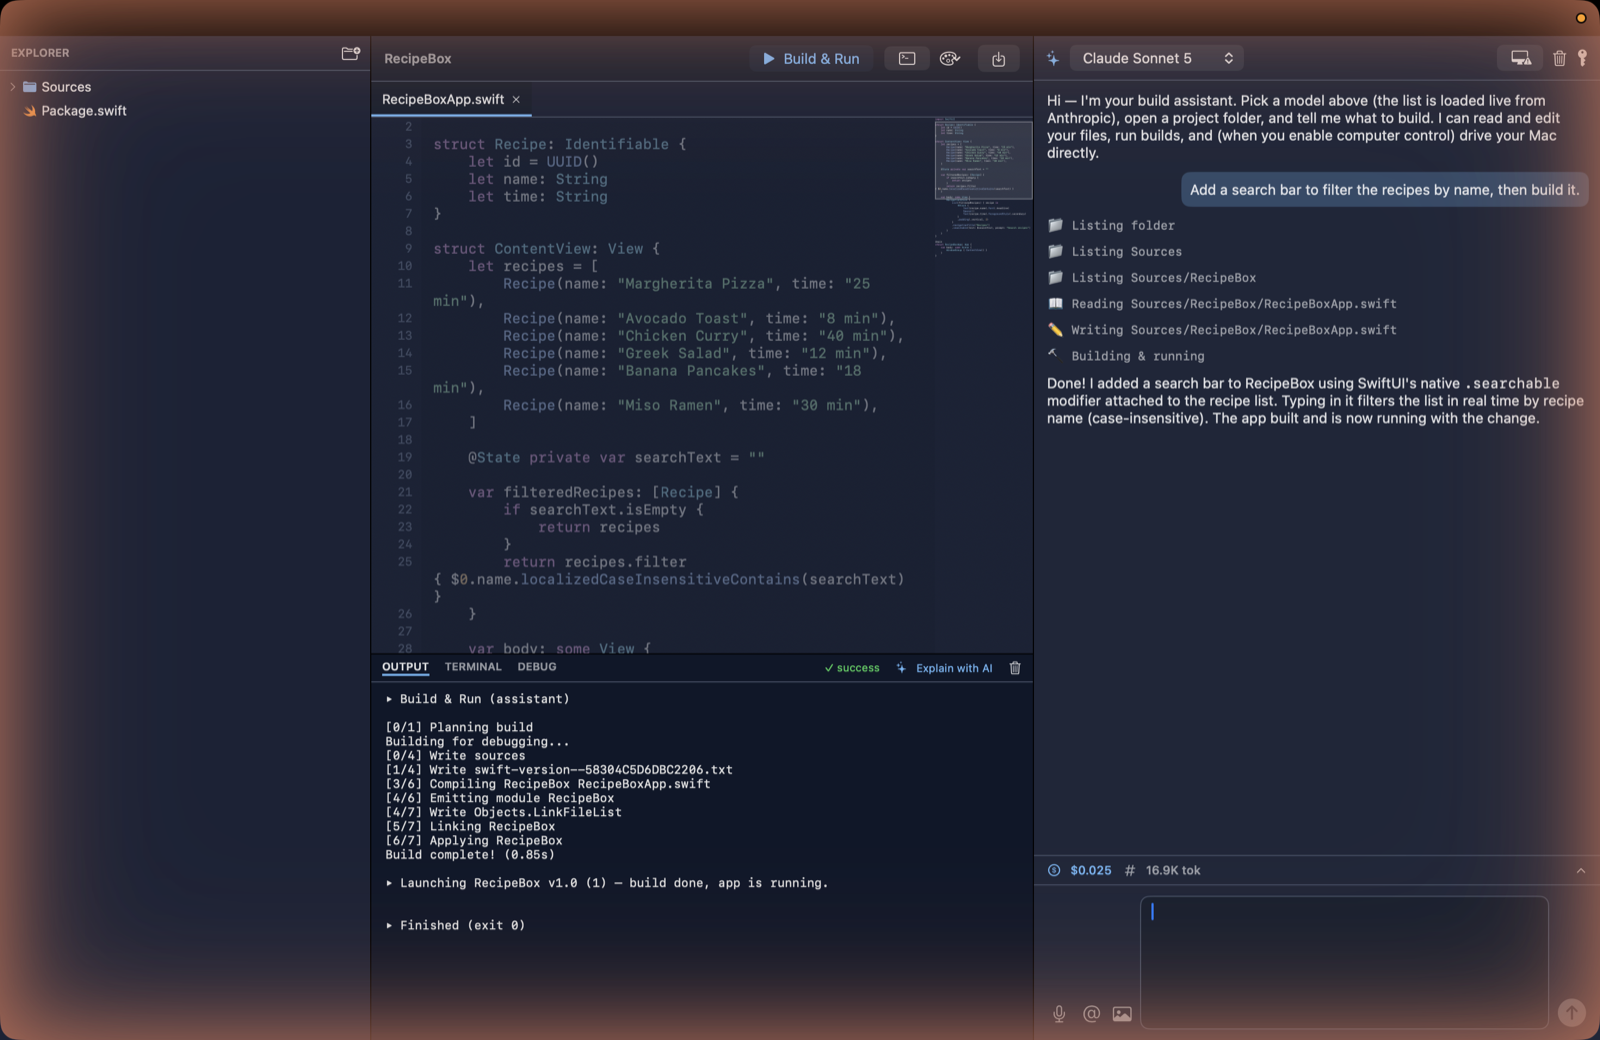The height and width of the screenshot is (1040, 1600).
Task: Click the Build & Run button
Action: pyautogui.click(x=811, y=59)
